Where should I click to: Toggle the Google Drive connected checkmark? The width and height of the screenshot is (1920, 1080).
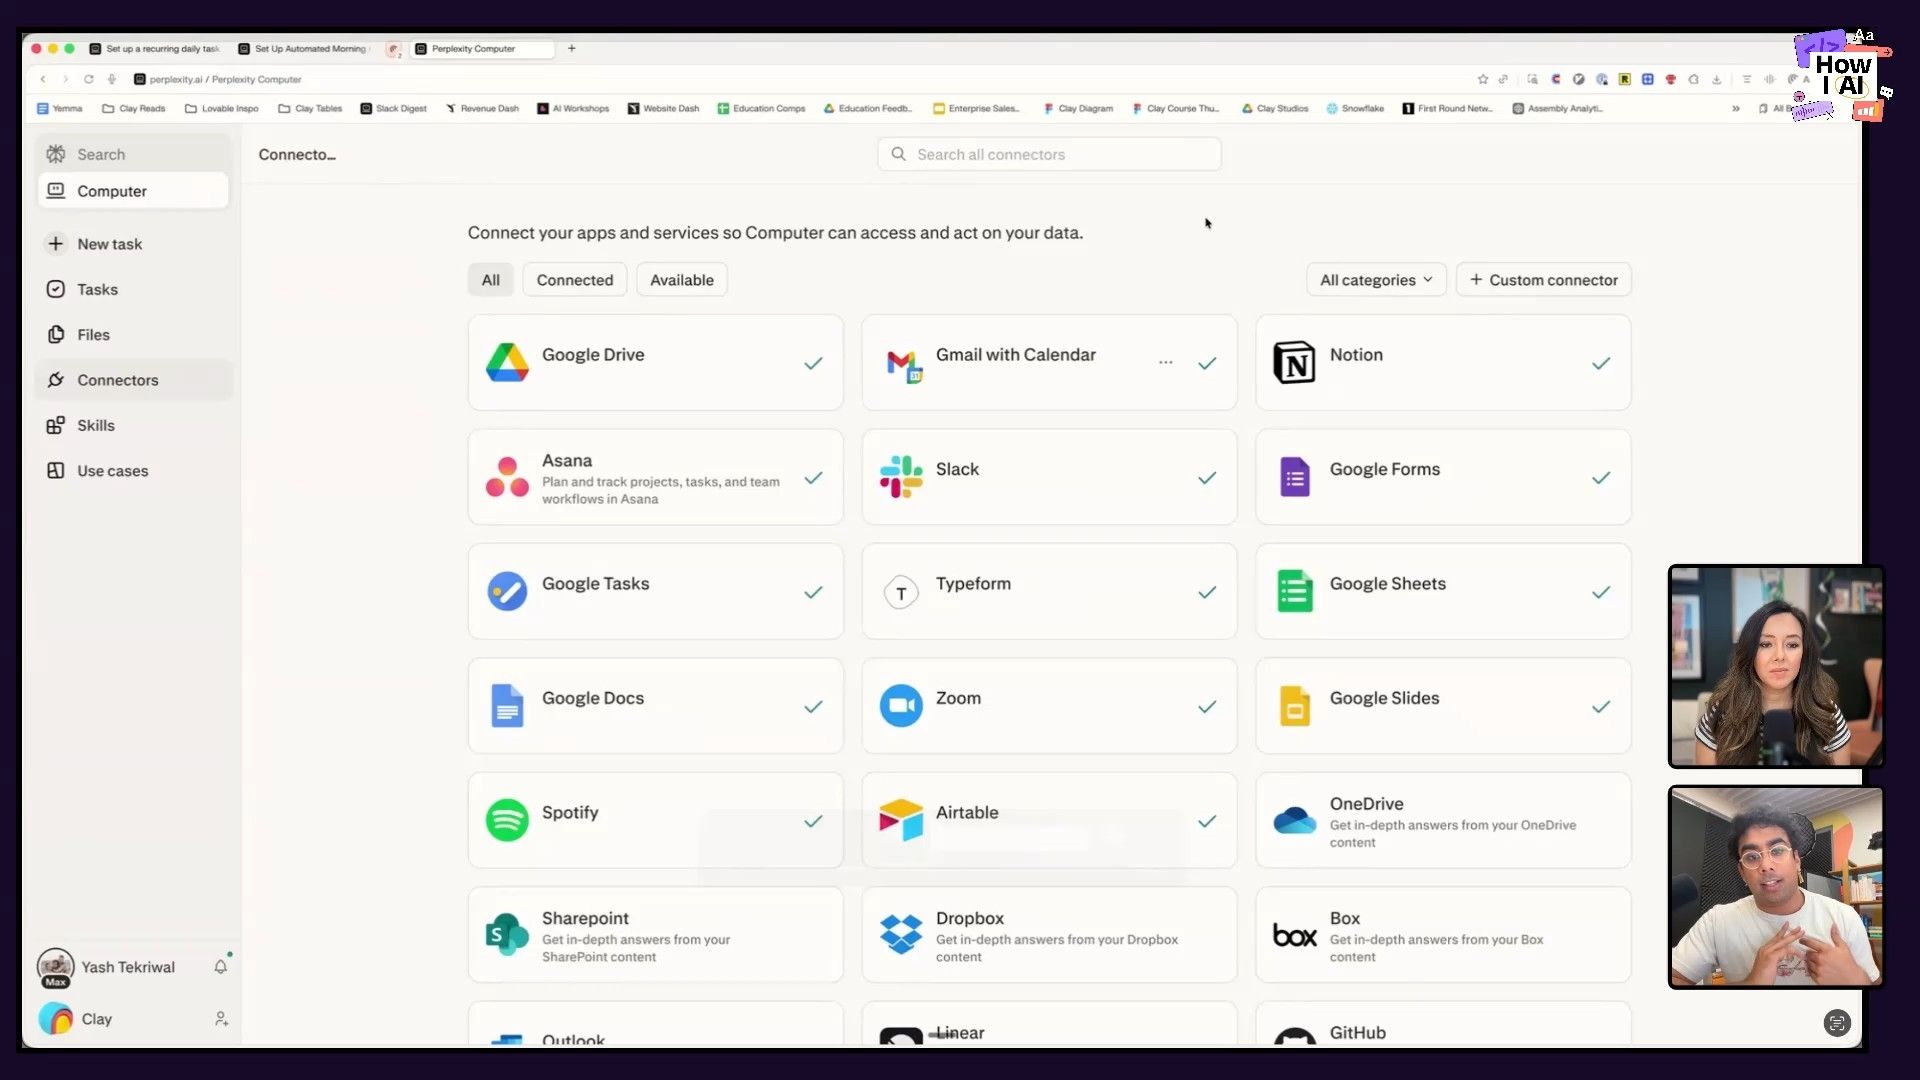(813, 363)
